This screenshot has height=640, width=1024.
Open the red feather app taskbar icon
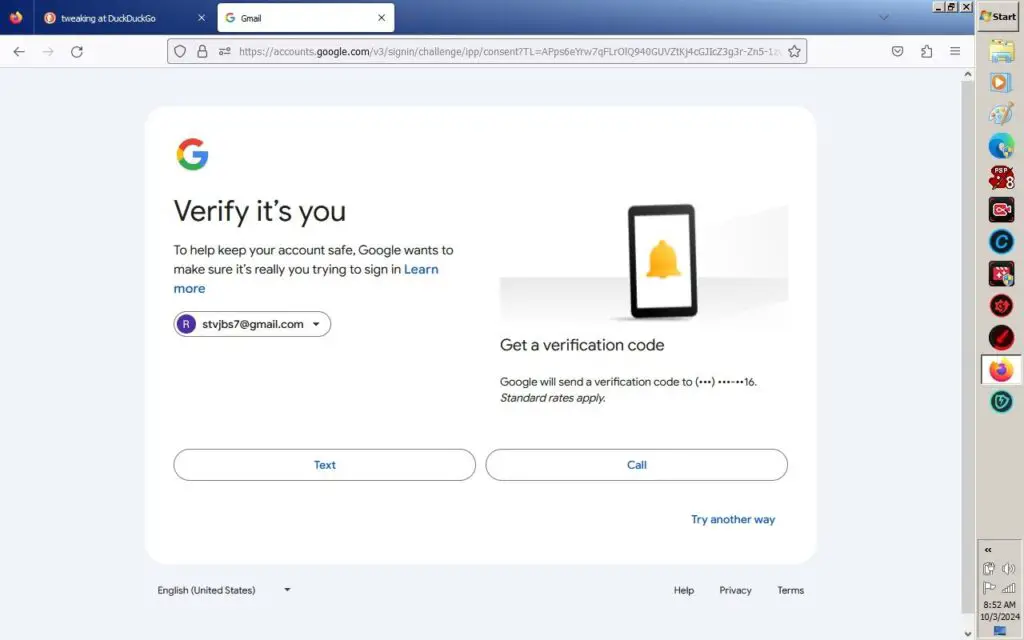coord(1001,338)
